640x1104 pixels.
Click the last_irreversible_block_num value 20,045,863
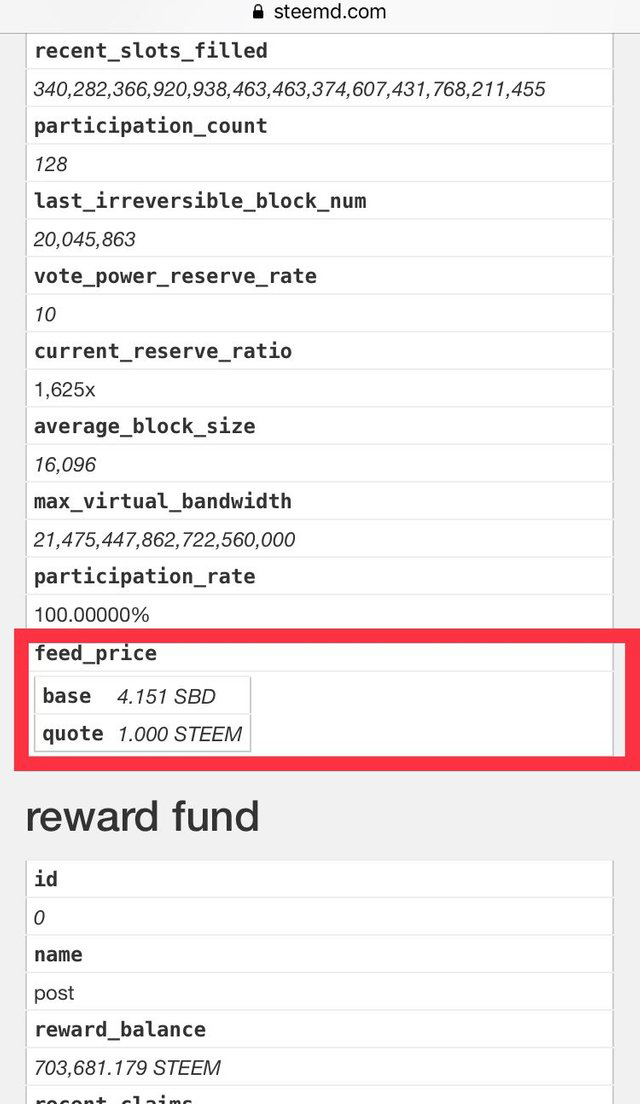(x=84, y=239)
